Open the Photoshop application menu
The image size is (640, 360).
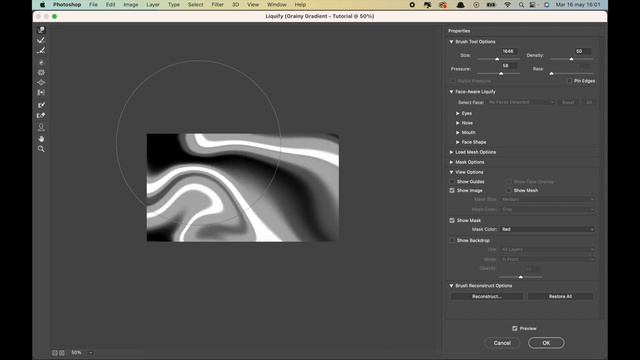tap(67, 4)
